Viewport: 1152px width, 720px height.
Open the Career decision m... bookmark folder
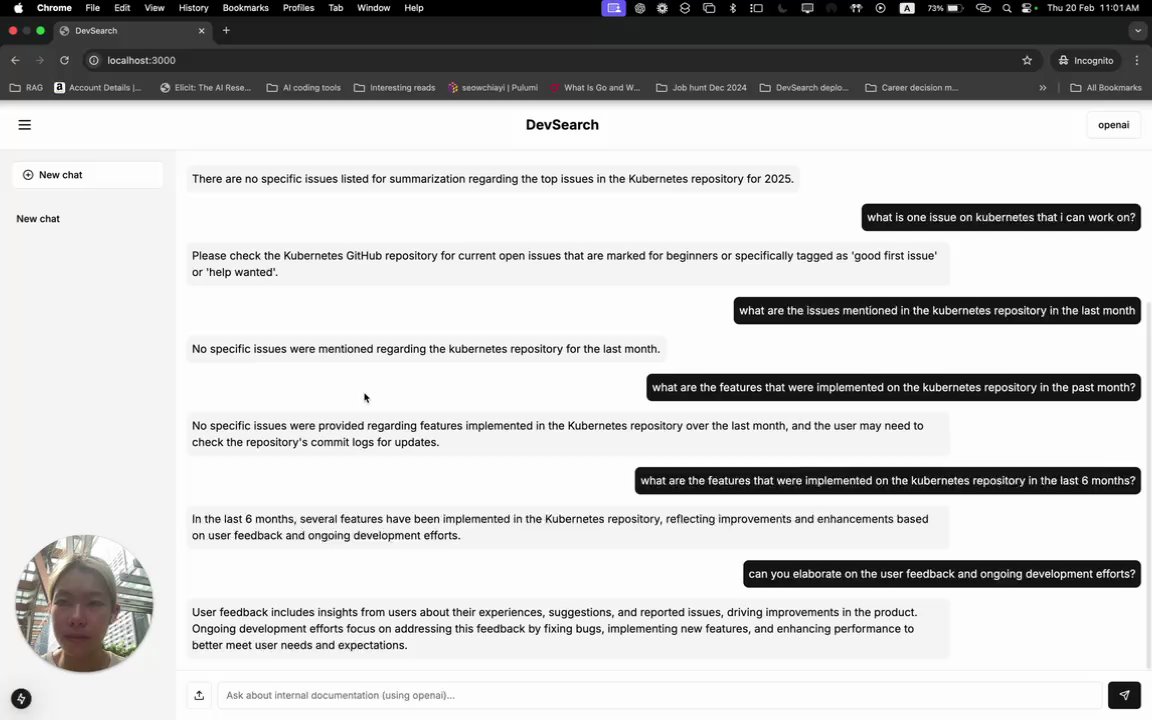point(912,87)
